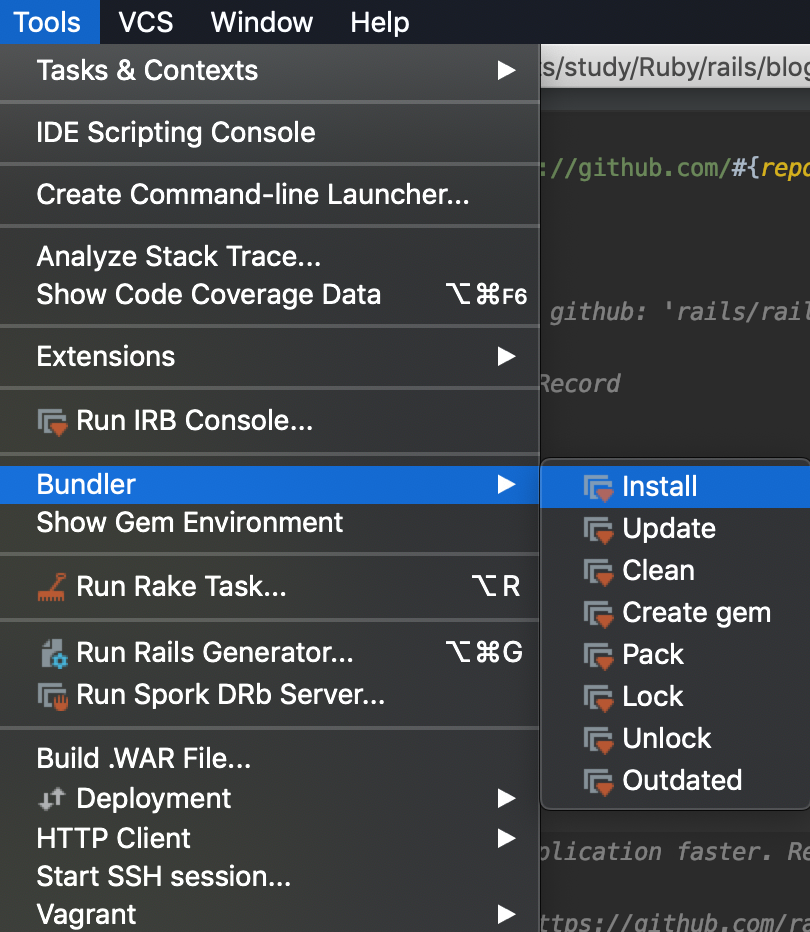
Task: Expand the Vagrant submenu arrow
Action: click(x=507, y=914)
